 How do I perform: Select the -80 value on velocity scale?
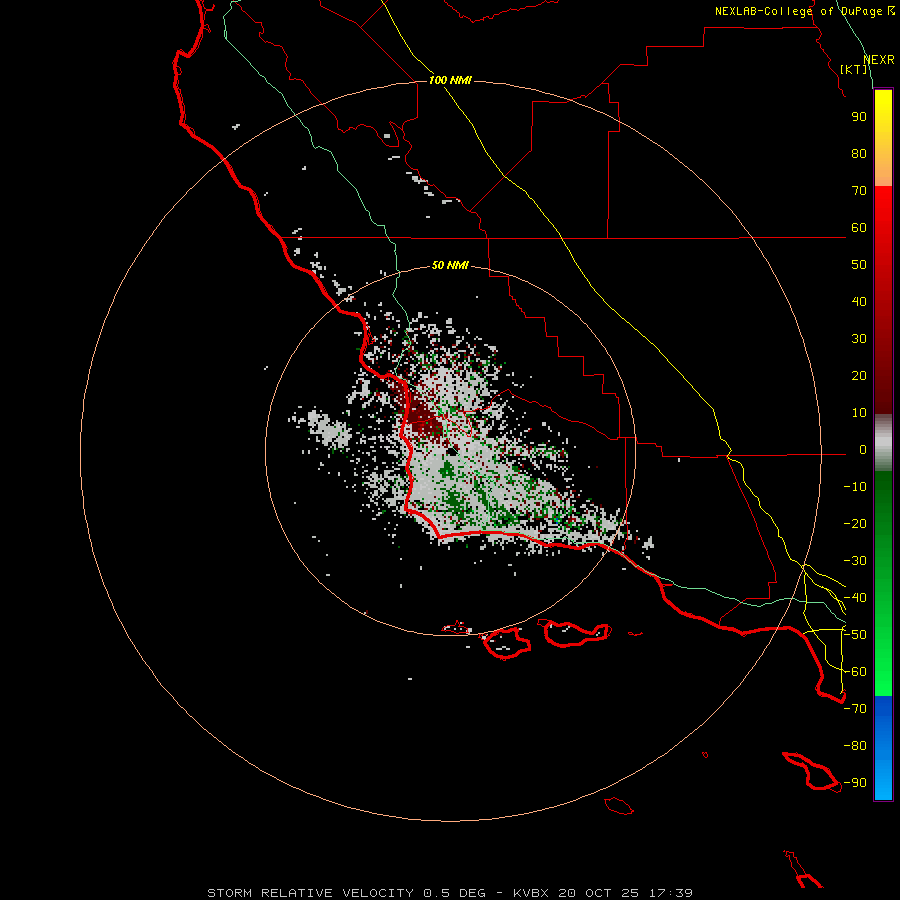855,746
